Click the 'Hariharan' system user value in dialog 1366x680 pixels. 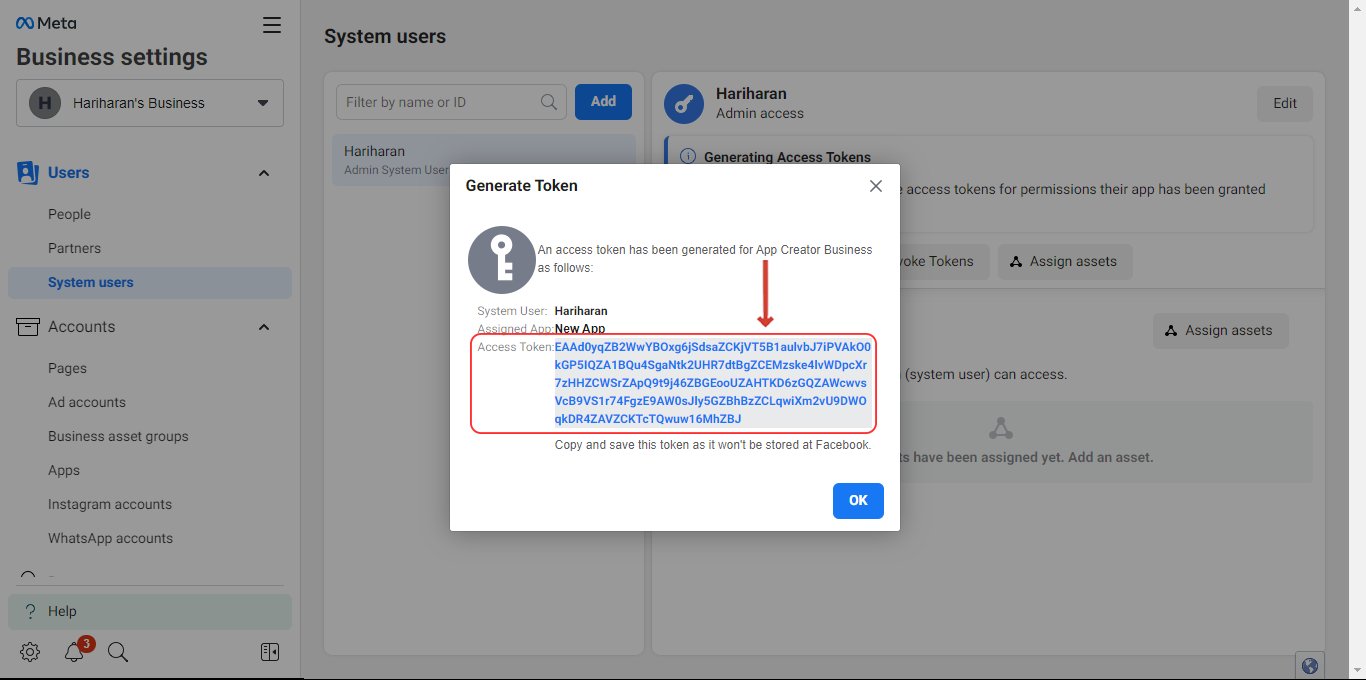click(581, 311)
